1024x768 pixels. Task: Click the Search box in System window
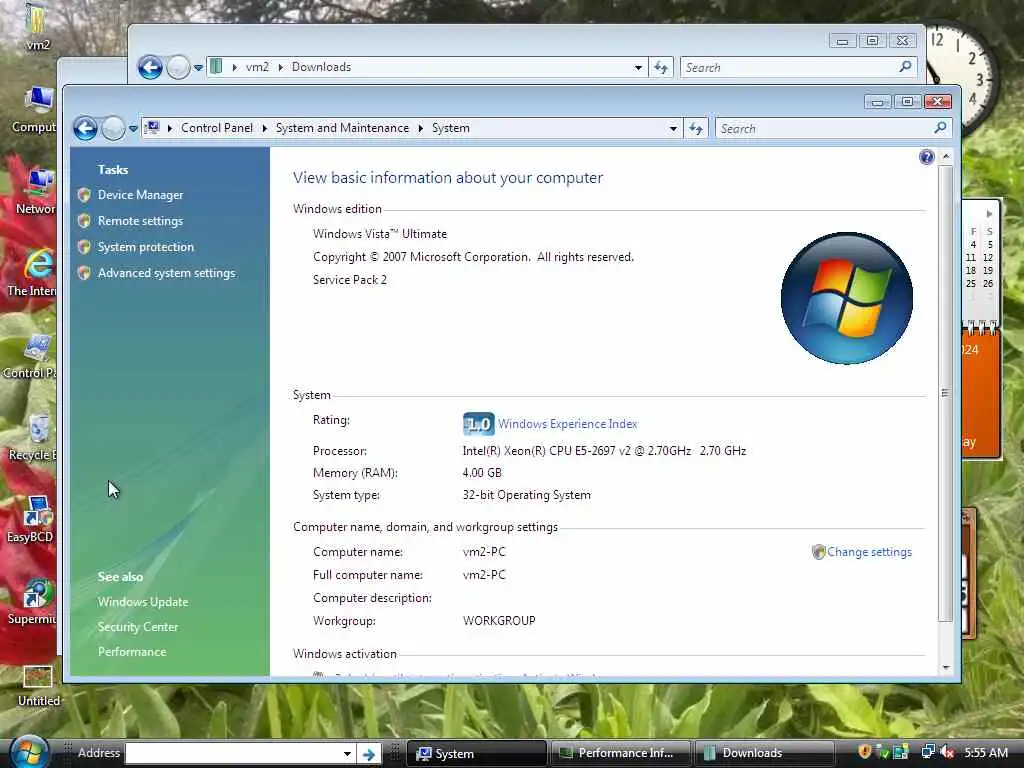823,129
